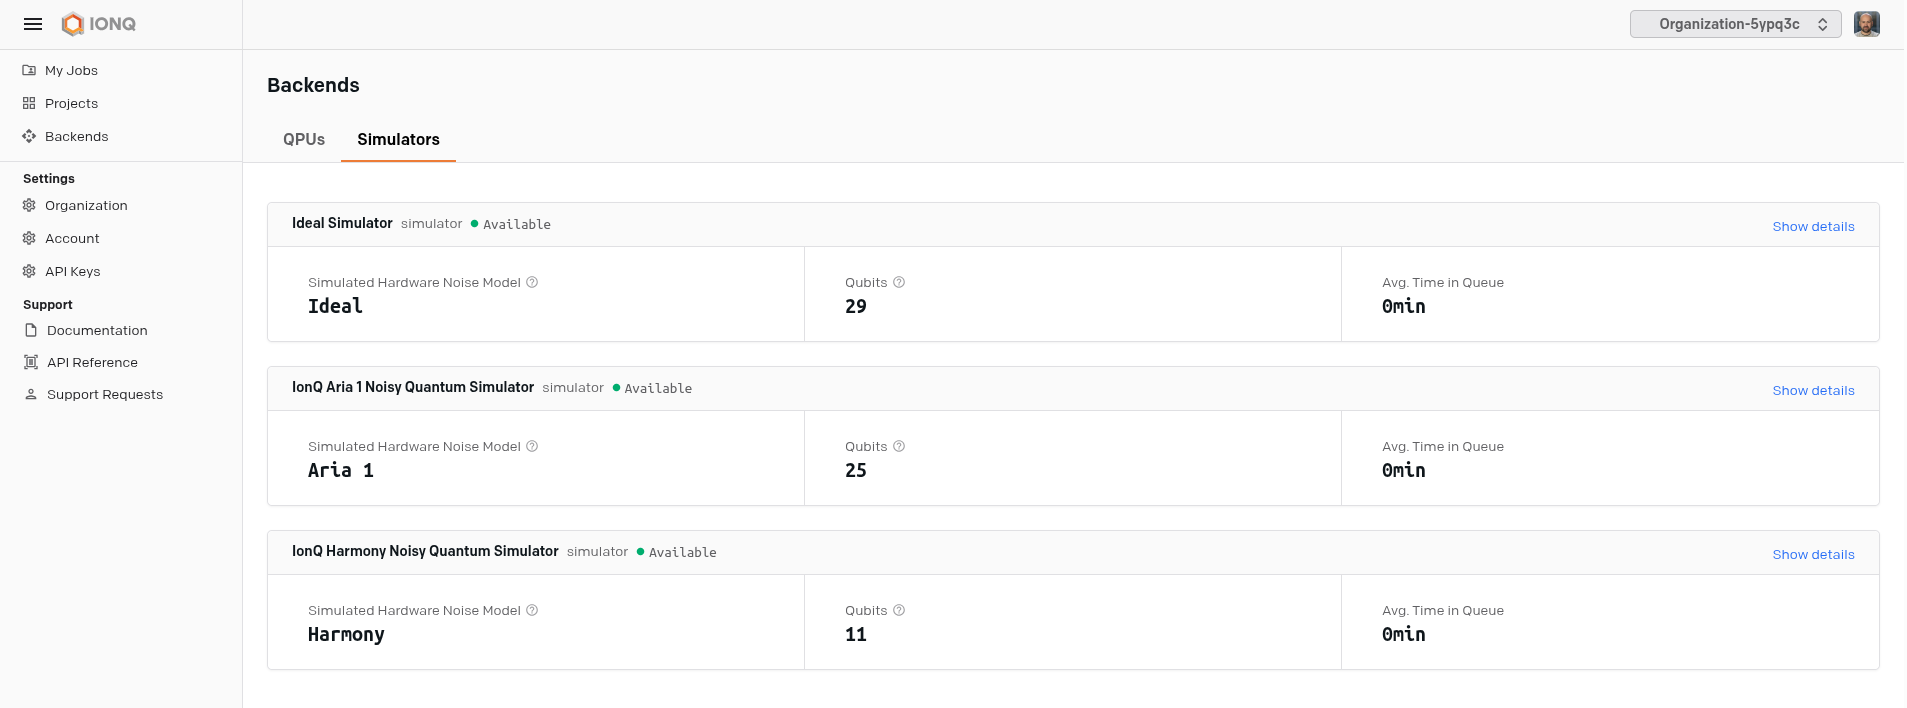Screen dimensions: 1907x708
Task: Show details for IonQ Aria 1 Noisy Simulator
Action: 1813,390
